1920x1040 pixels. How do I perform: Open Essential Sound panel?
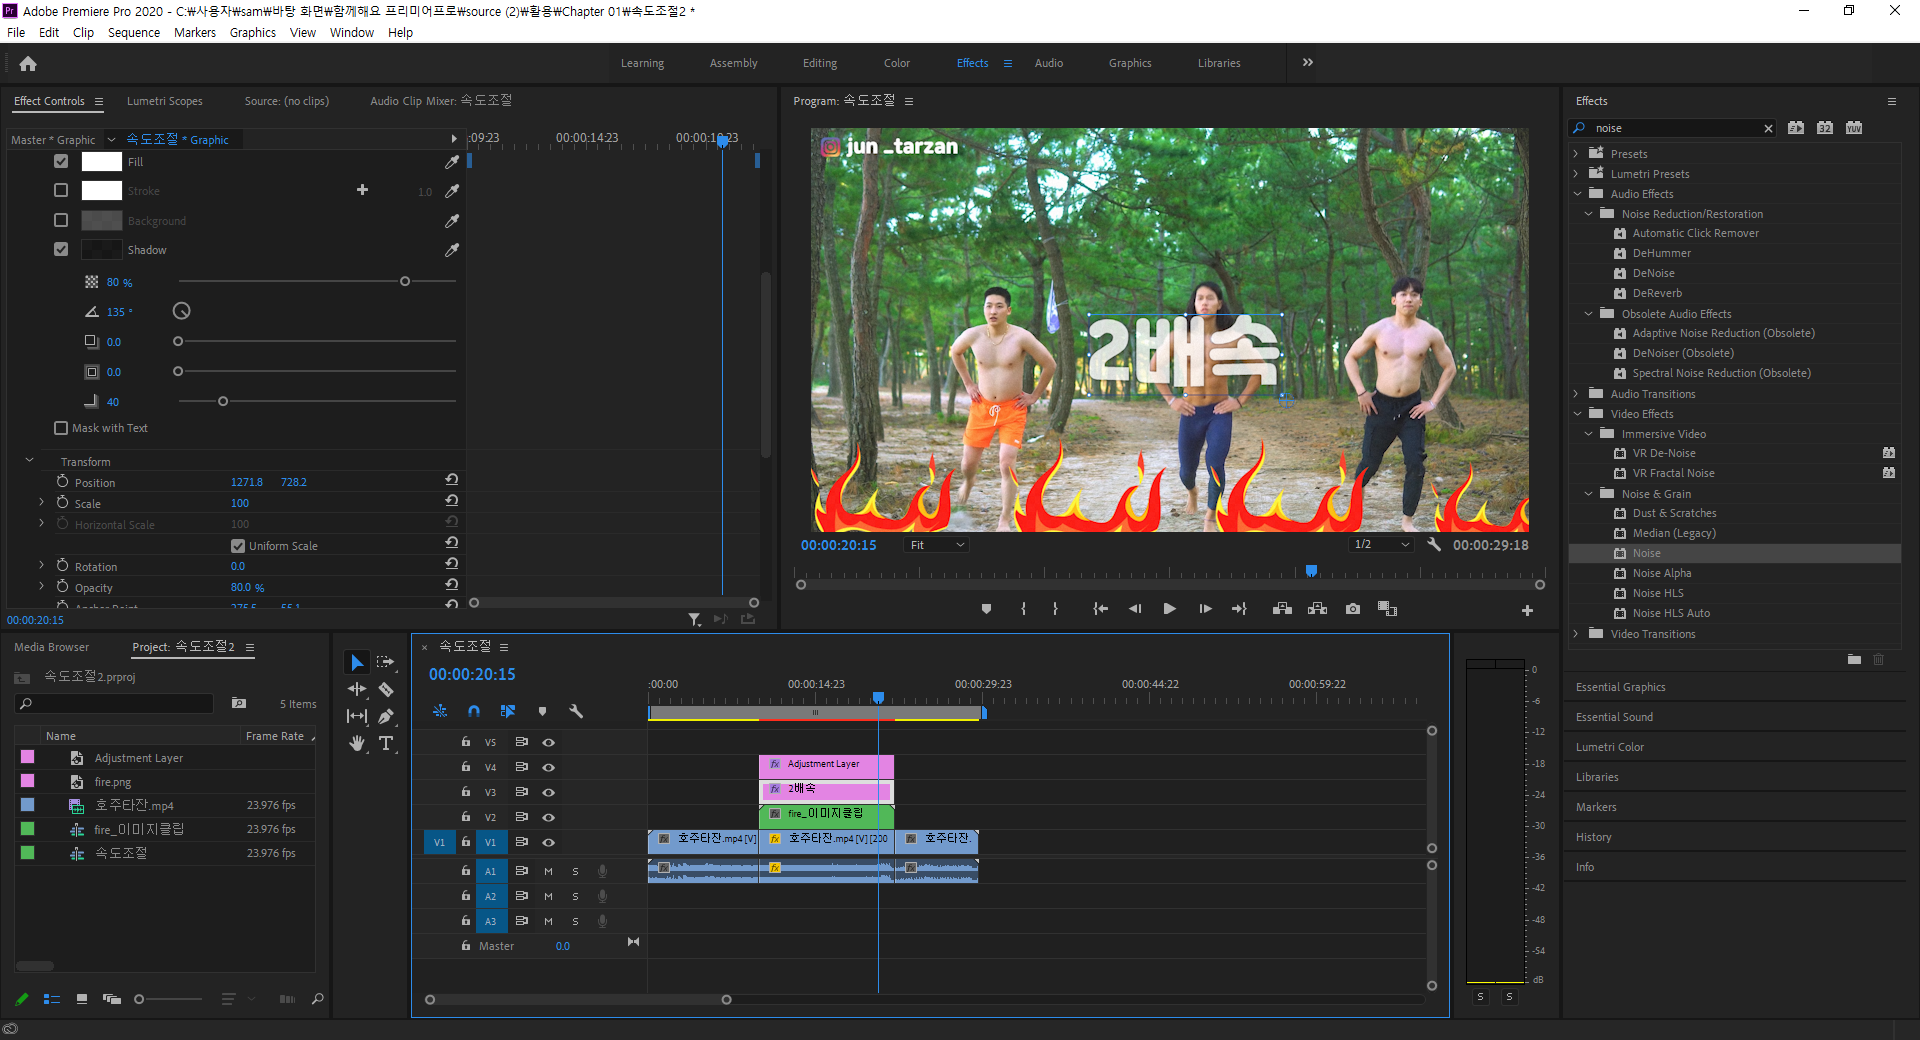[1615, 717]
